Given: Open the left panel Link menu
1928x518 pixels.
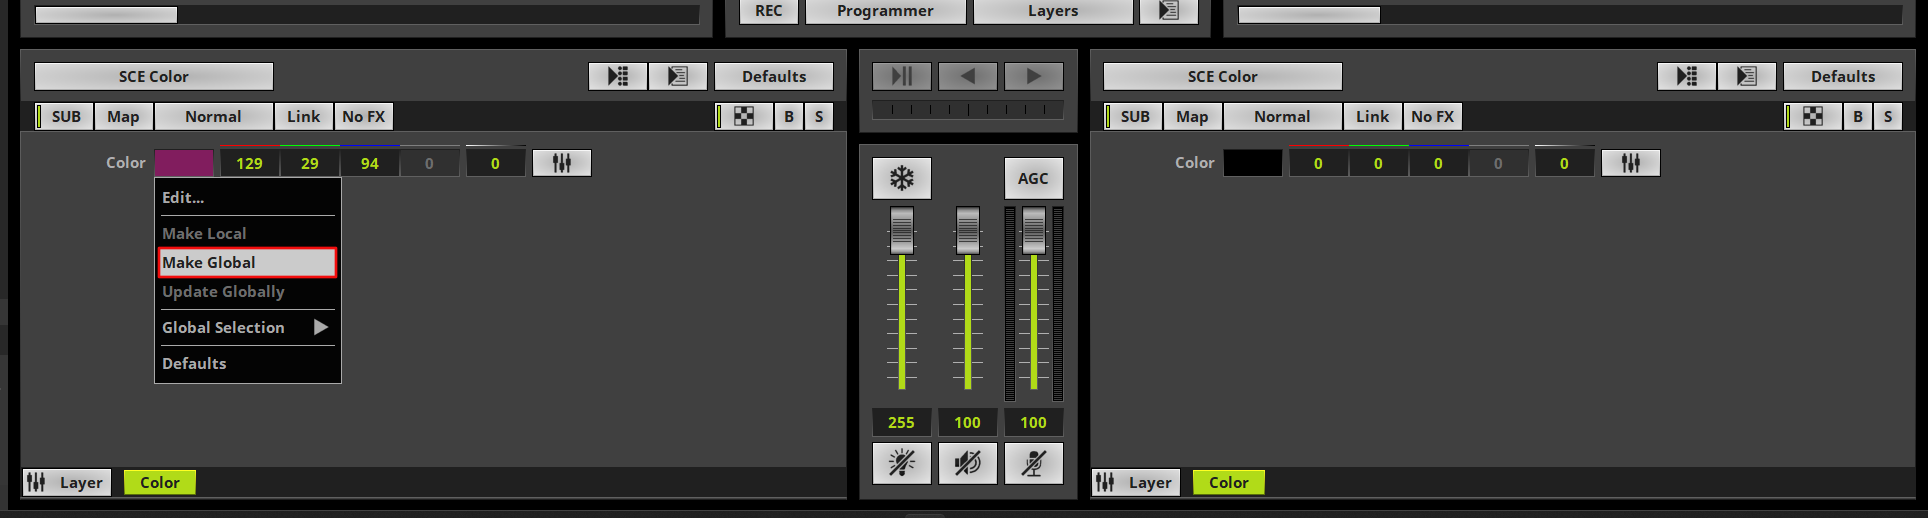Looking at the screenshot, I should (x=304, y=117).
